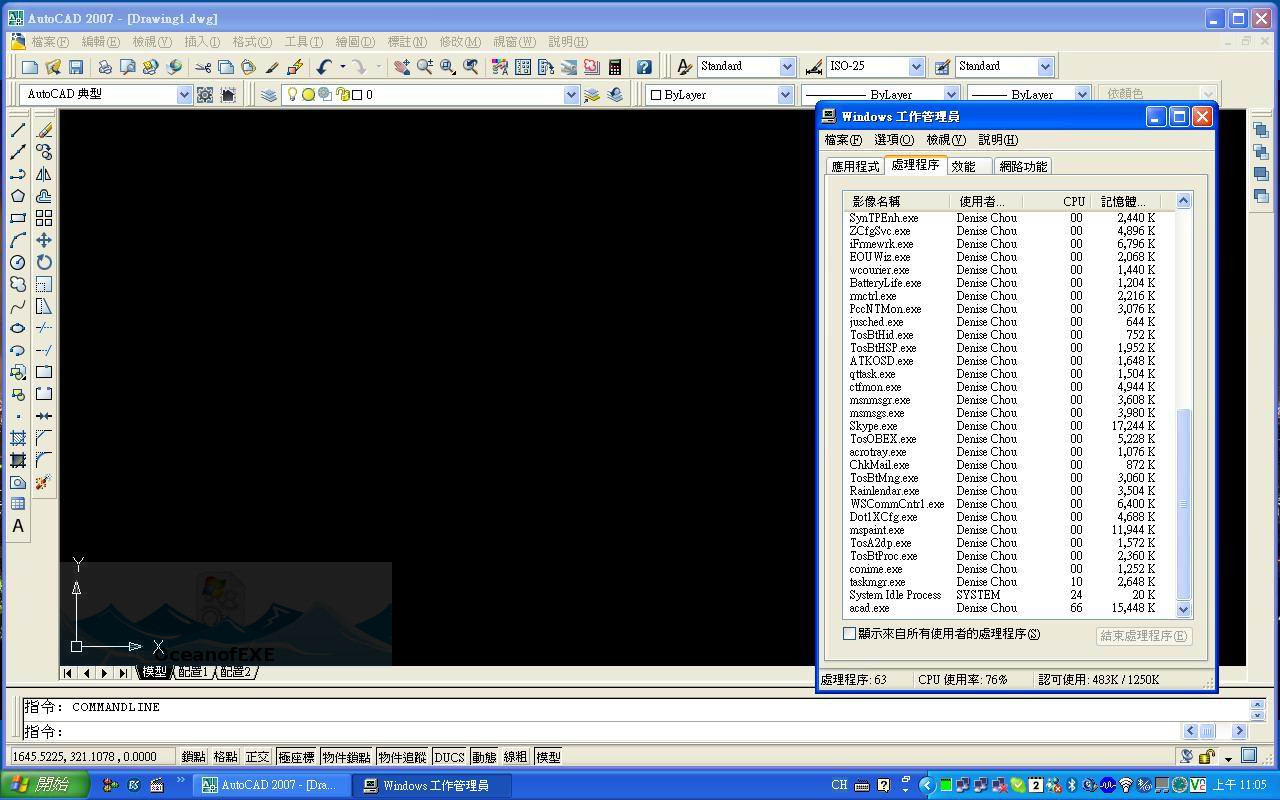The height and width of the screenshot is (800, 1280).
Task: Sort processes by 影像名稱 column header
Action: point(896,201)
